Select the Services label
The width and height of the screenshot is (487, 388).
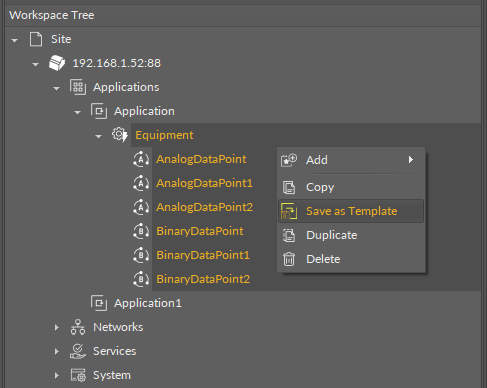[x=115, y=351]
